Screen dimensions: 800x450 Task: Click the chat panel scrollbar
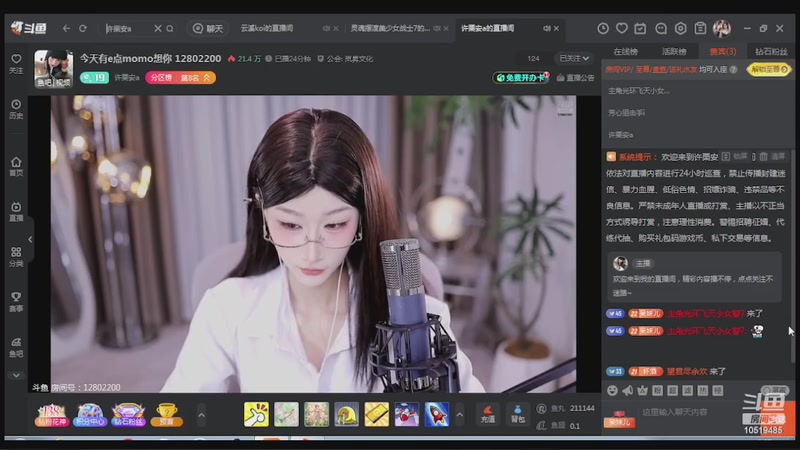(x=792, y=255)
